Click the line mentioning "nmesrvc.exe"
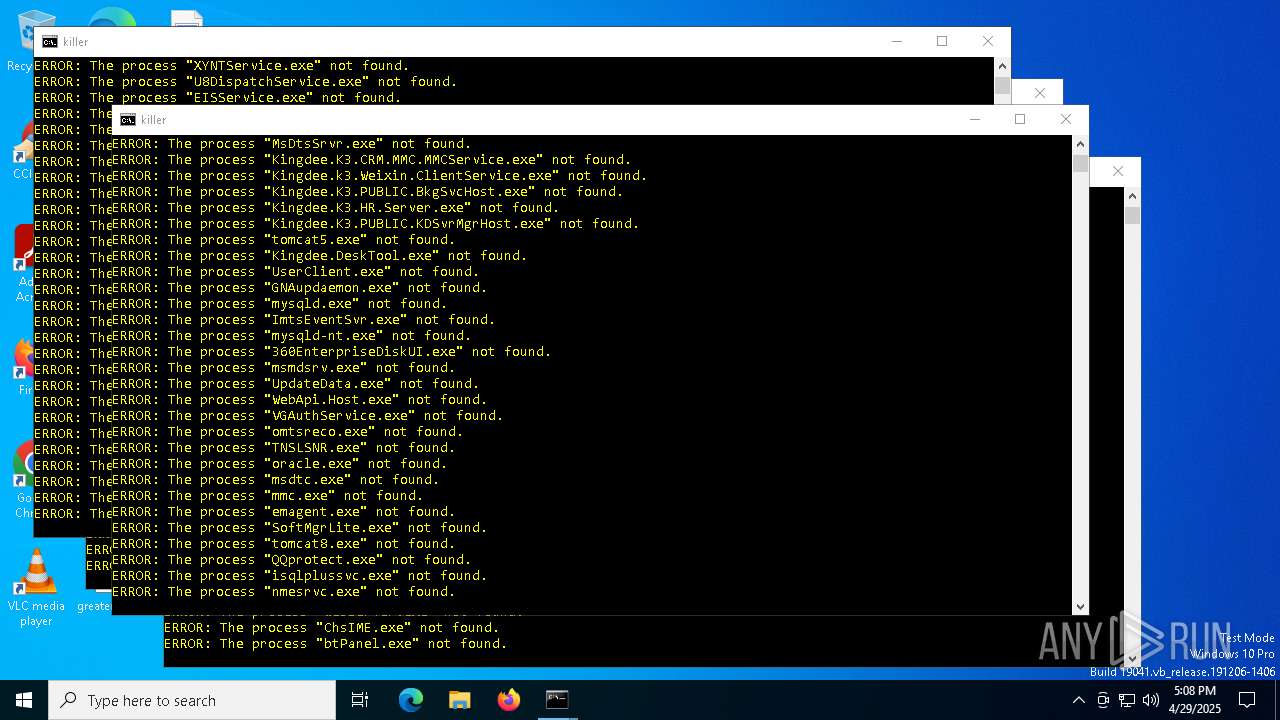 coord(283,592)
